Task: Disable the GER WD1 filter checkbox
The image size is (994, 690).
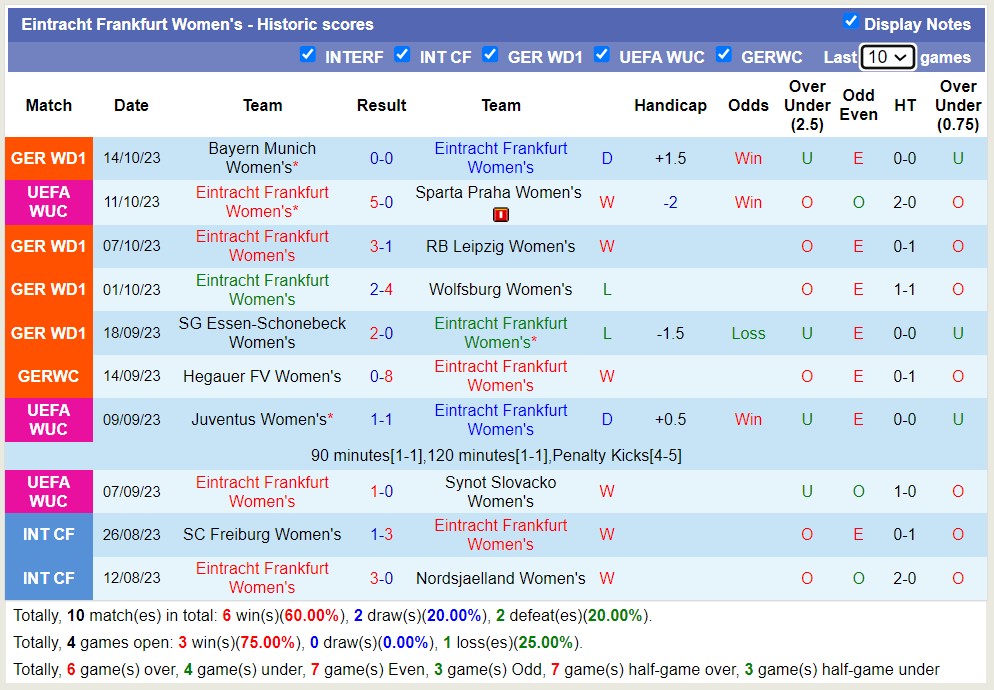Action: click(x=490, y=54)
